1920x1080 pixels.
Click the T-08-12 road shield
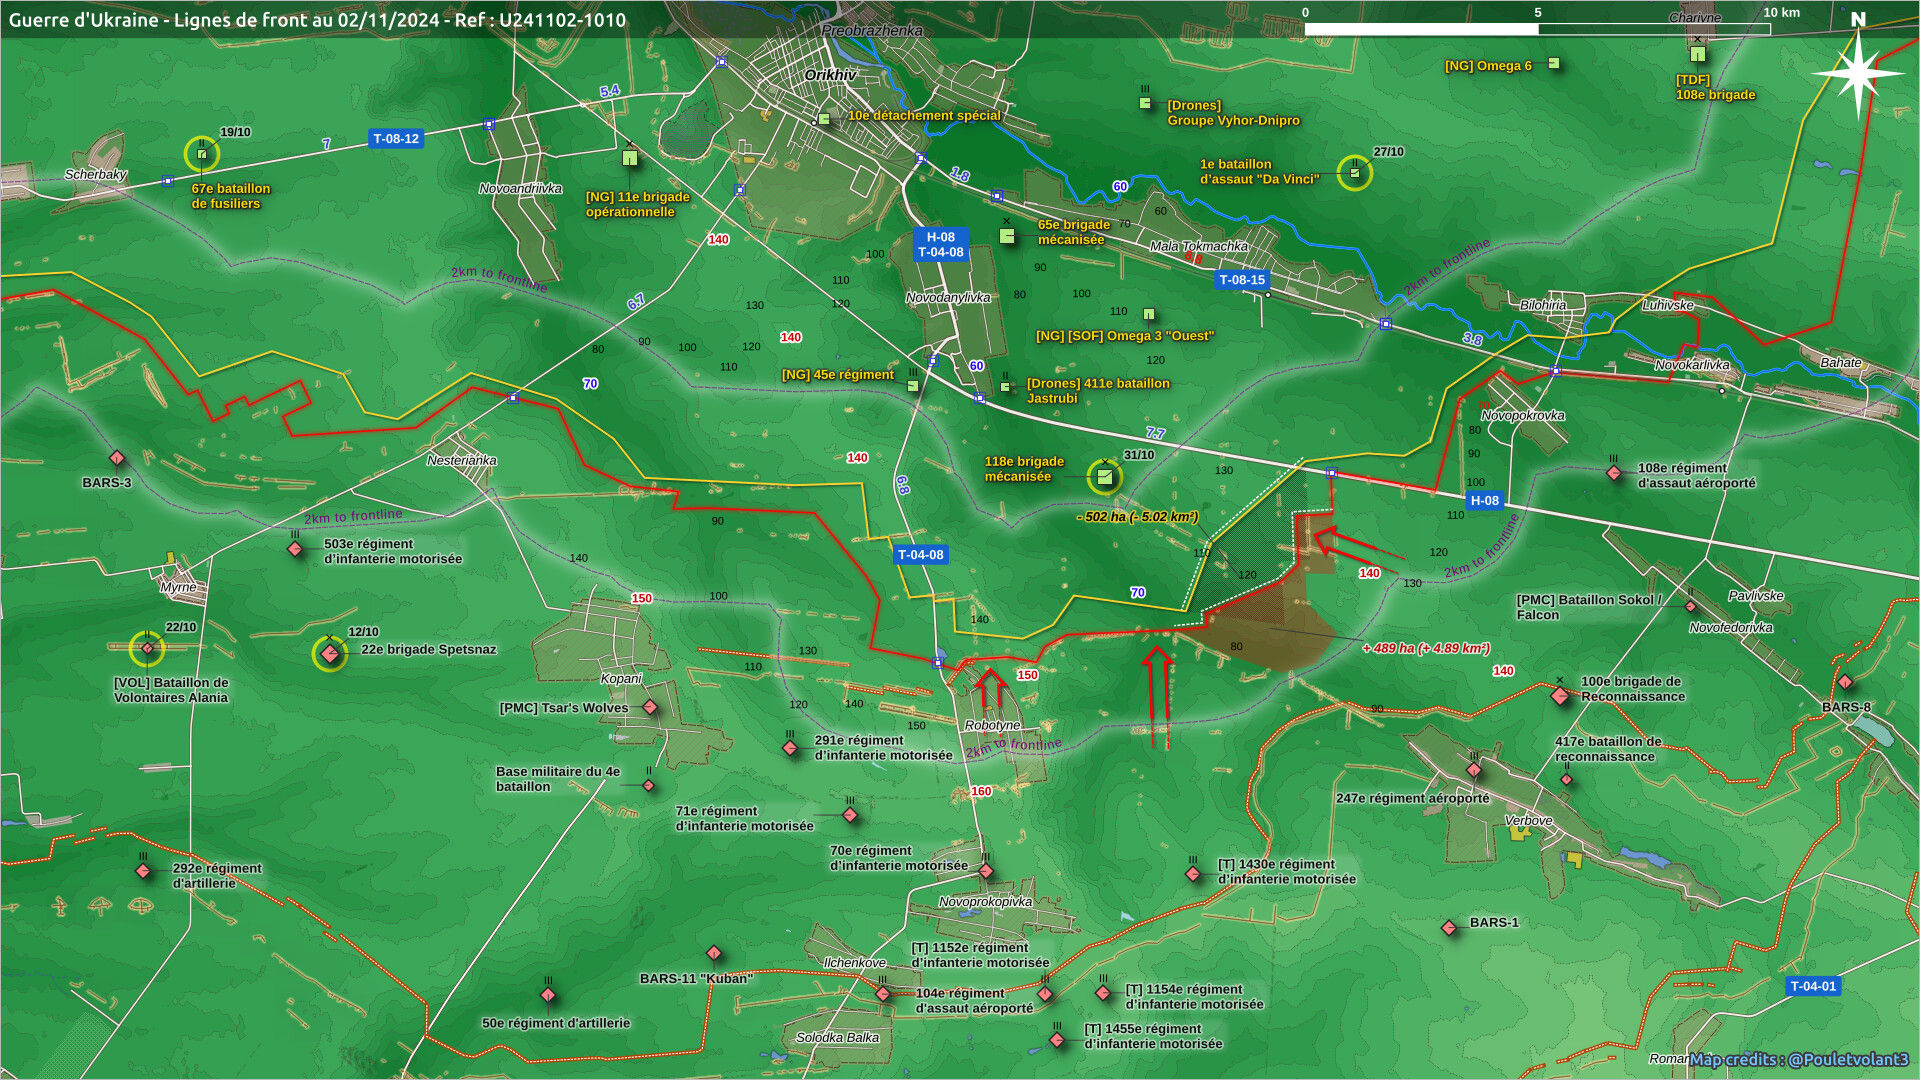pyautogui.click(x=396, y=139)
